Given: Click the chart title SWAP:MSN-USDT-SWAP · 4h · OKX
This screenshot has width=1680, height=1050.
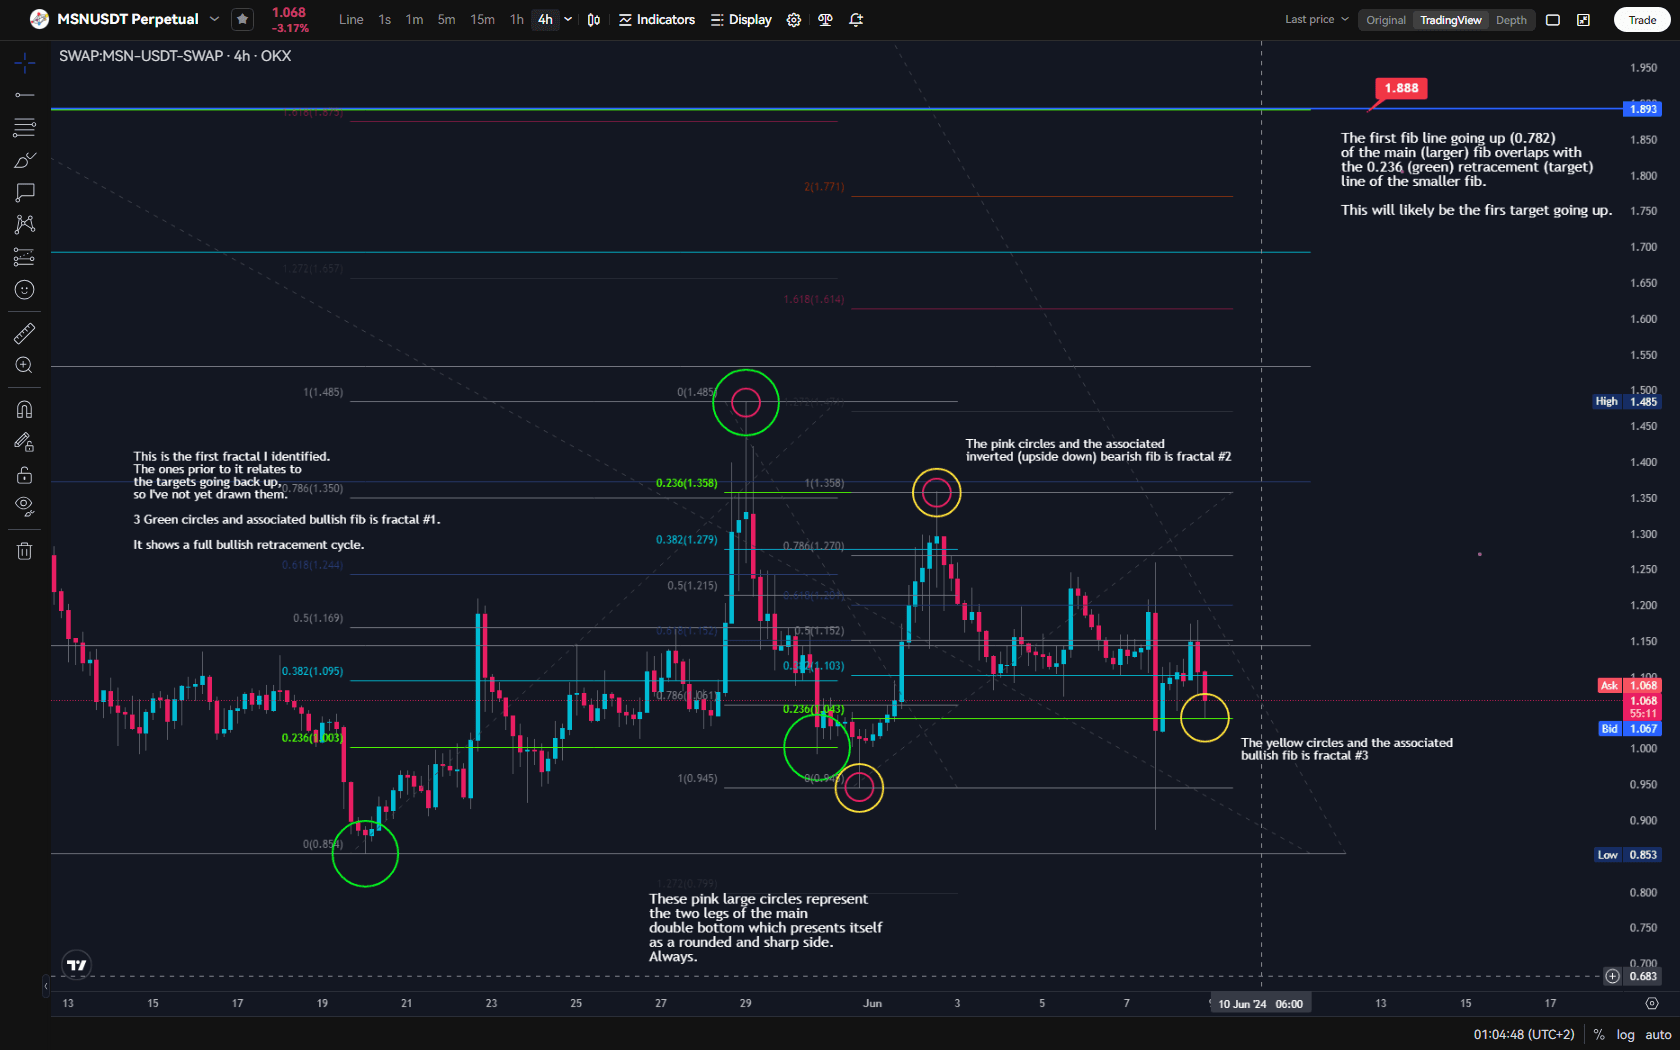Looking at the screenshot, I should click(175, 56).
